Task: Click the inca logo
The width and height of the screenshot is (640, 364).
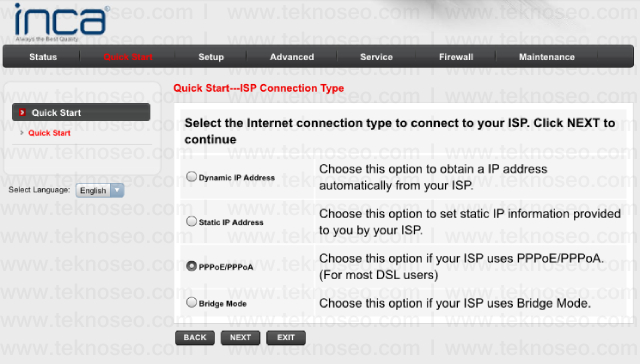Action: [x=61, y=21]
